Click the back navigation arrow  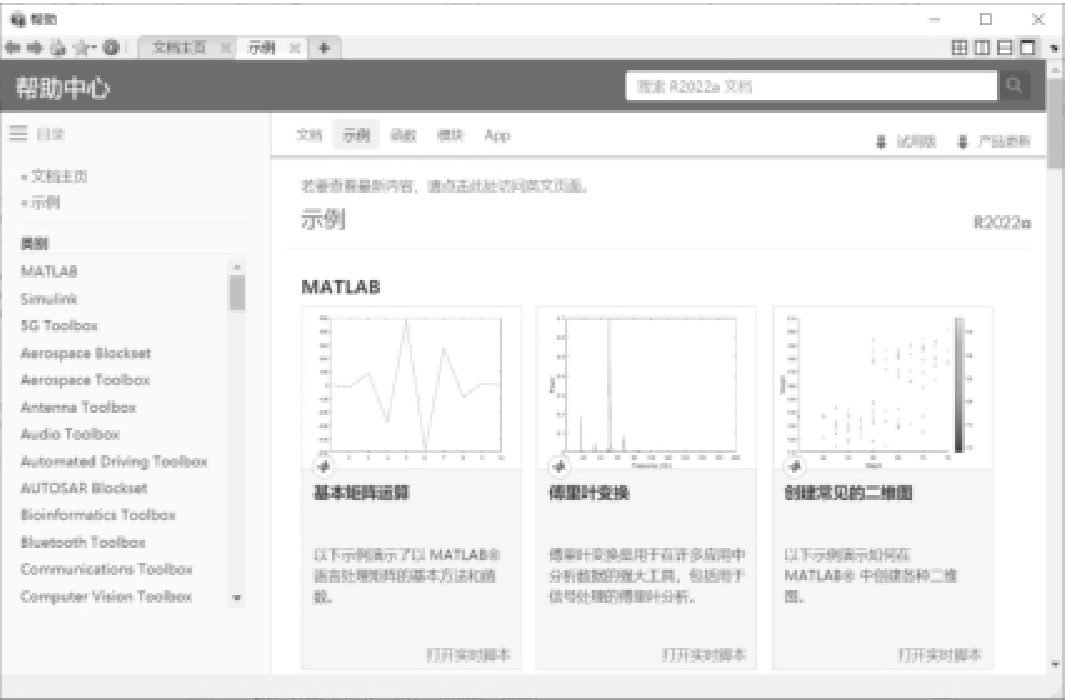click(12, 48)
